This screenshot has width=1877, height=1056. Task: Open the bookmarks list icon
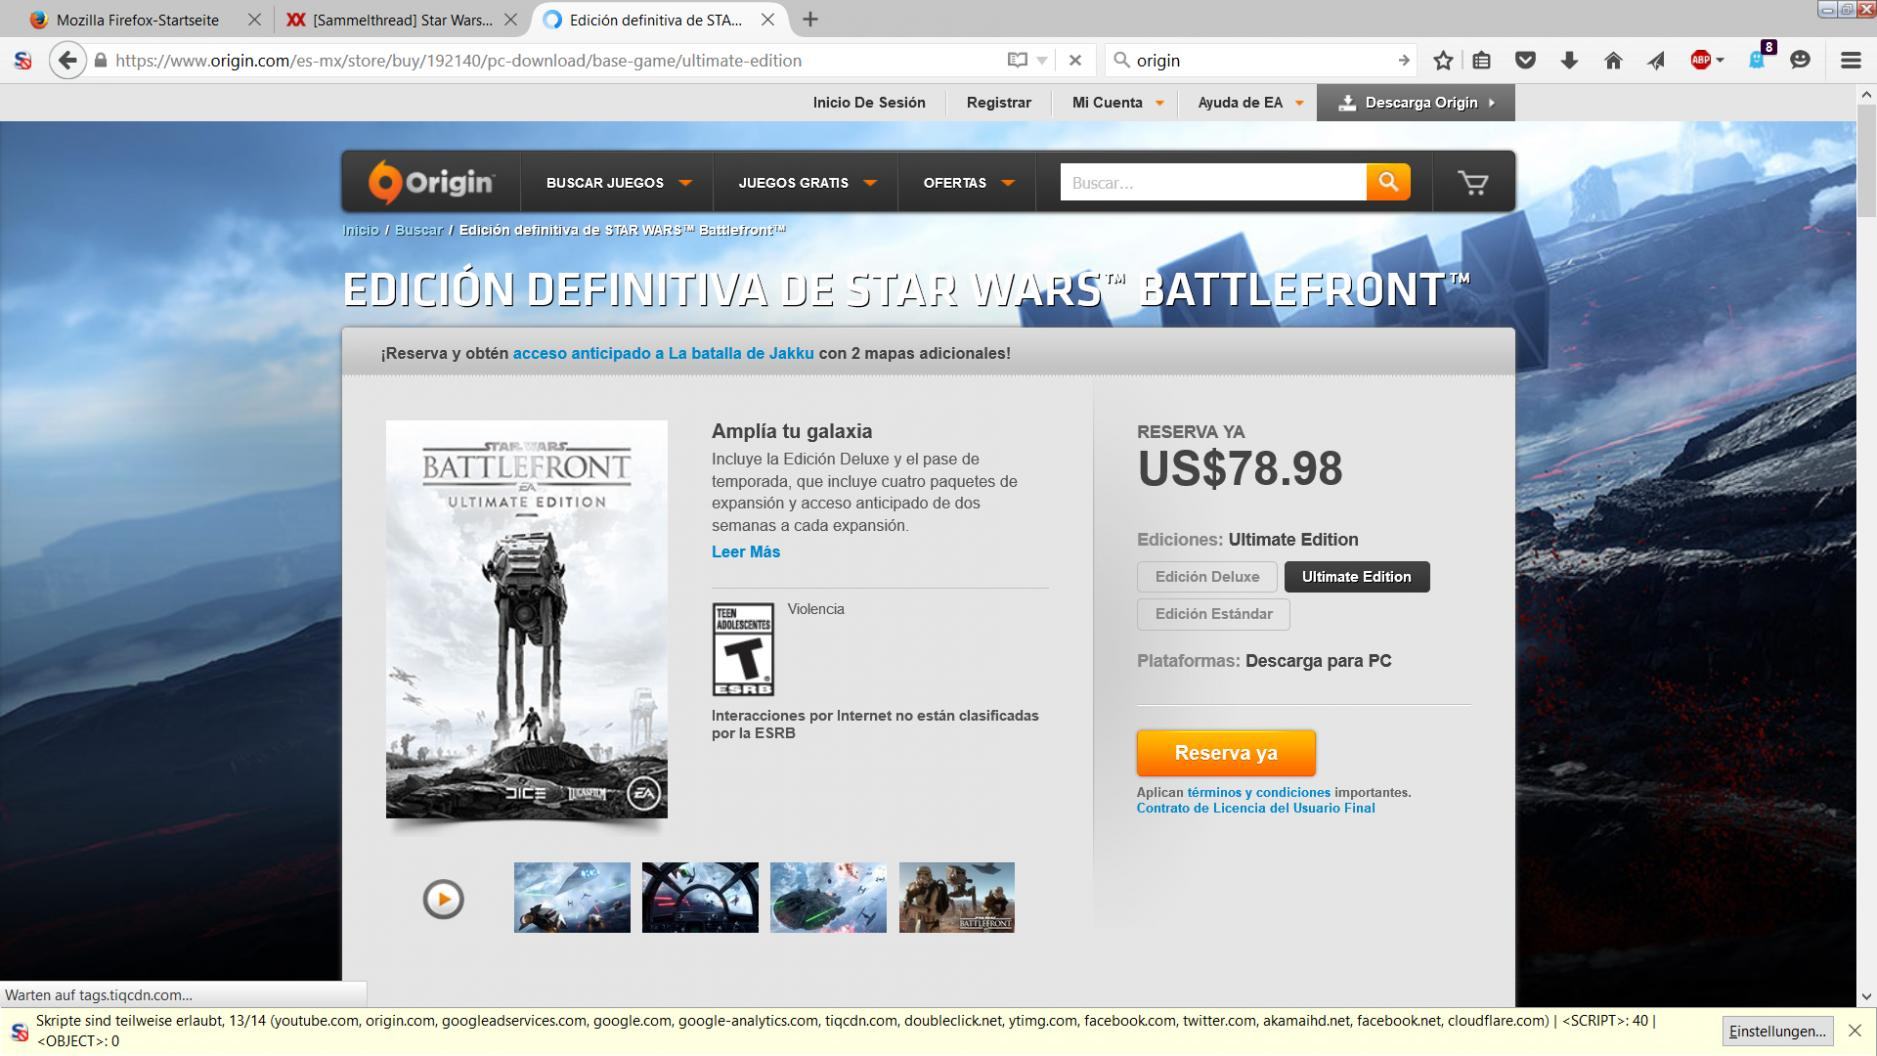pos(1482,60)
